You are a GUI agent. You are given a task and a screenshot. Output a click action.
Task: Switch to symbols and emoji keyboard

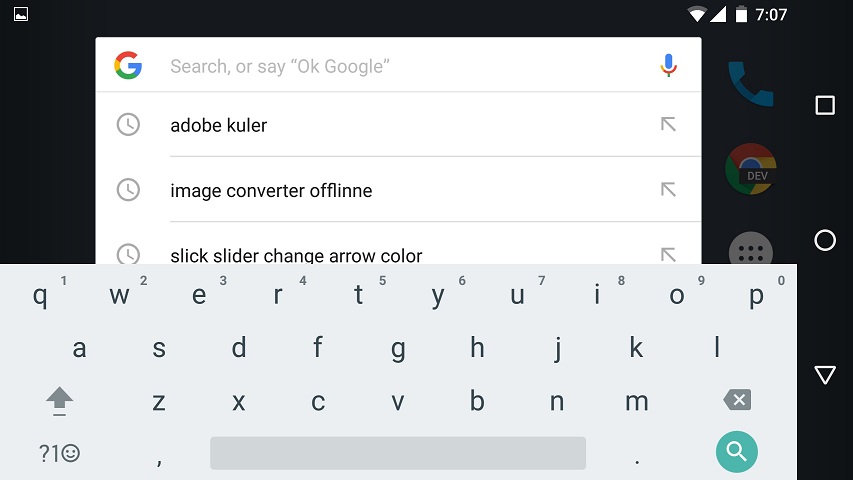point(59,453)
